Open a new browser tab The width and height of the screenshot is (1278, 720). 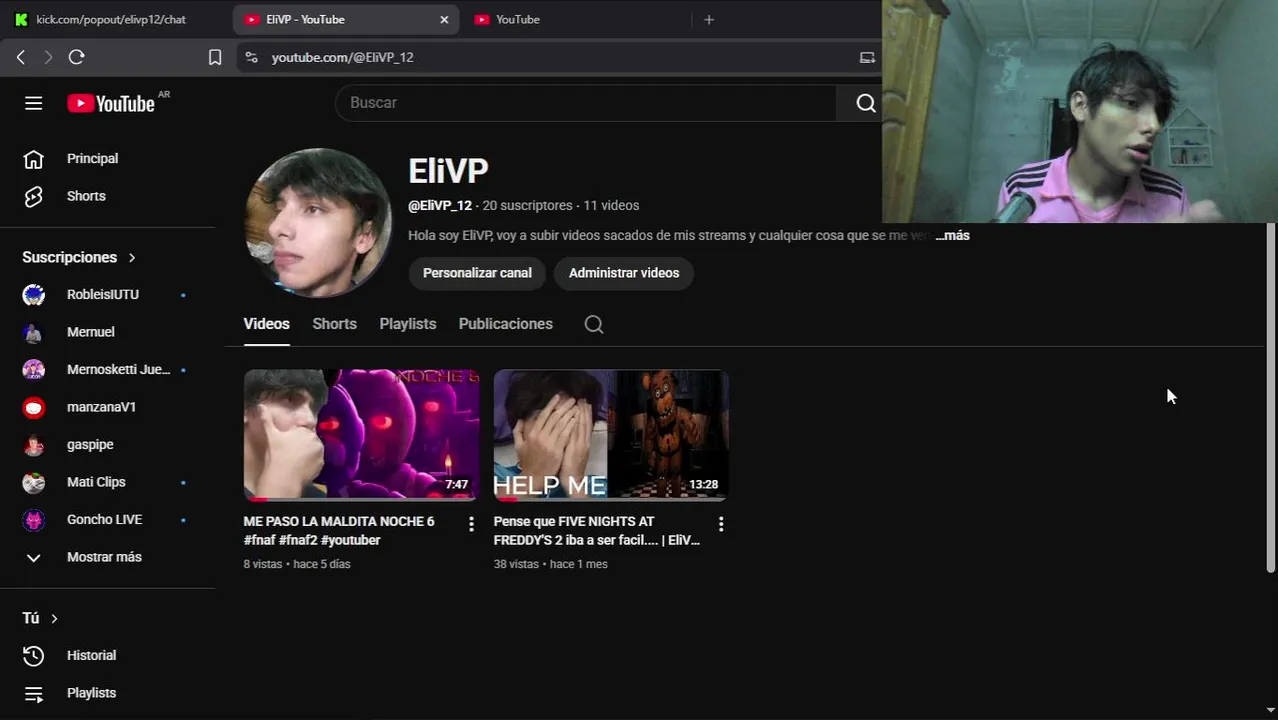[709, 19]
